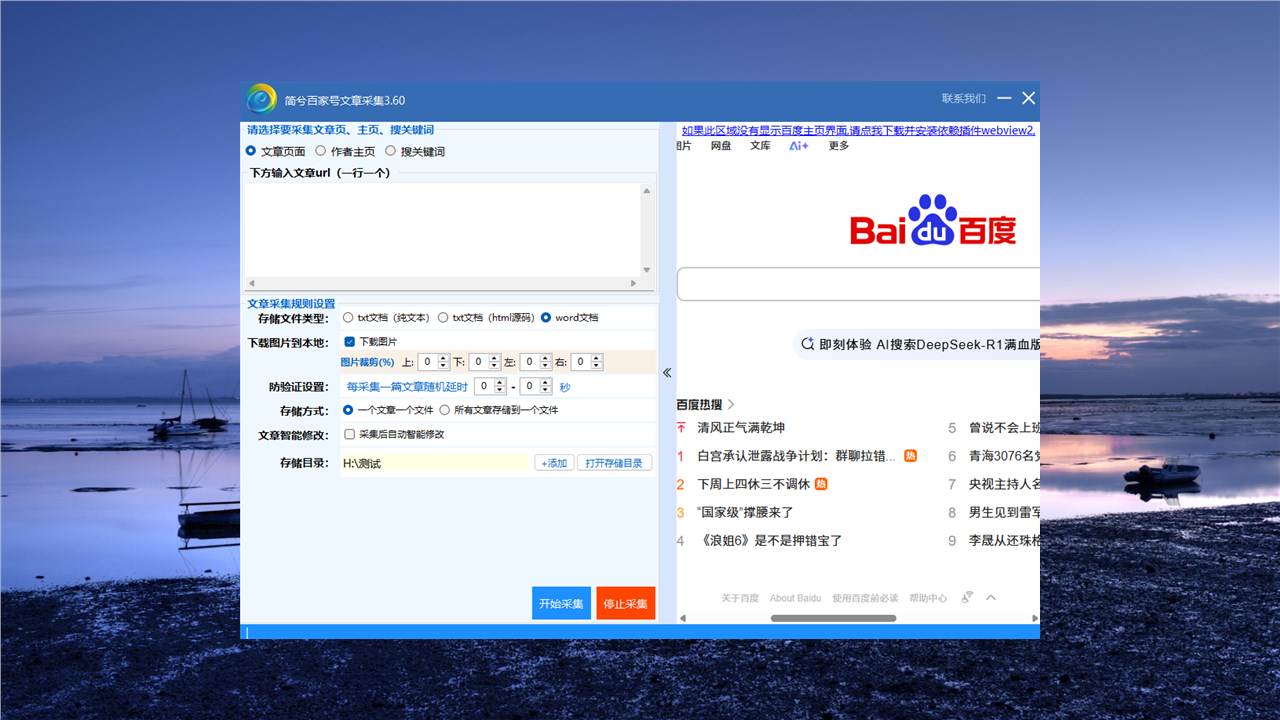Screen dimensions: 1280x720
Task: Collapse the panel with the double-chevron arrow
Action: pos(667,373)
